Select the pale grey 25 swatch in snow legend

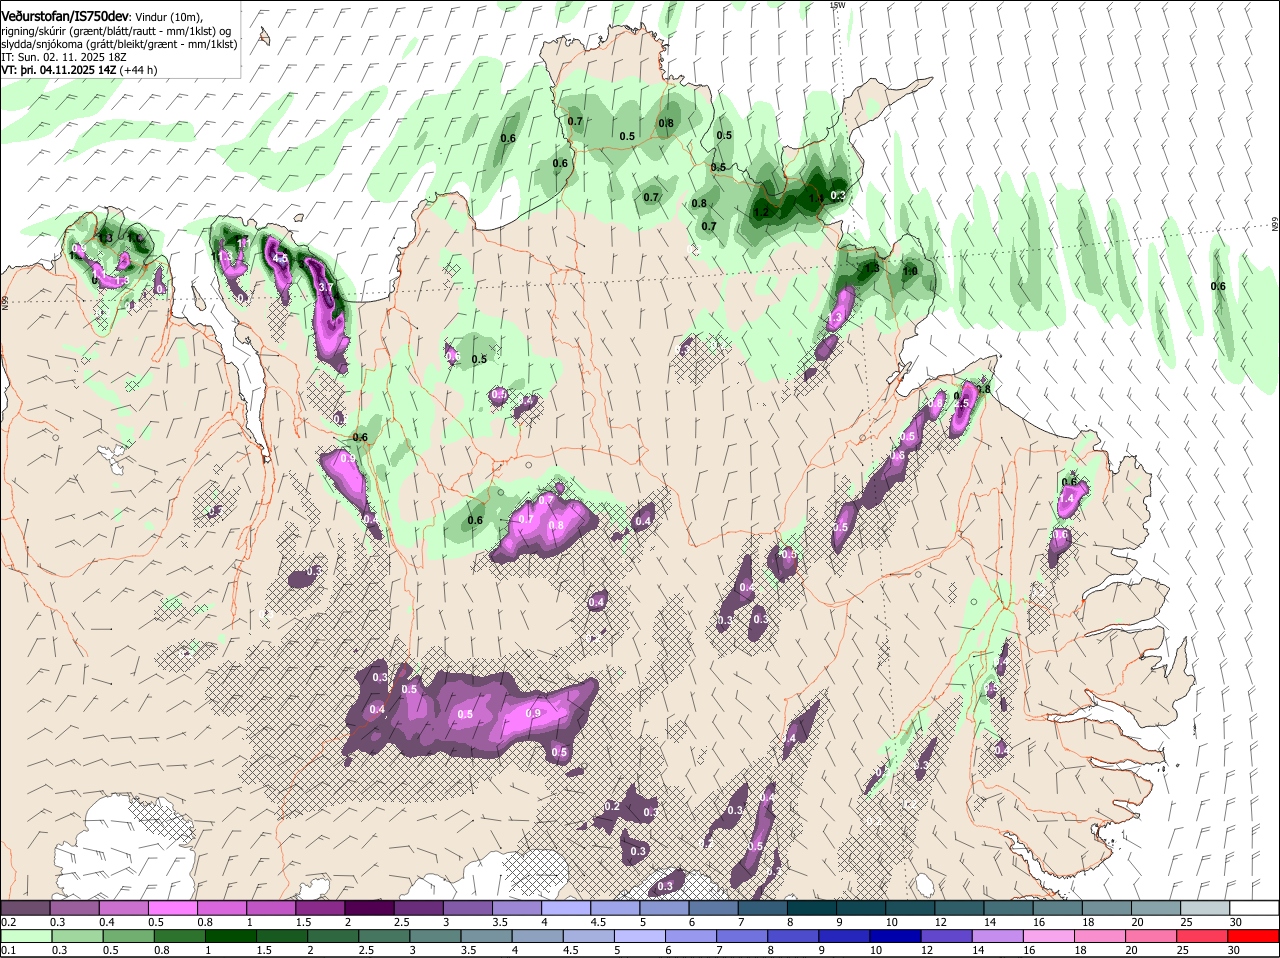coord(1206,908)
